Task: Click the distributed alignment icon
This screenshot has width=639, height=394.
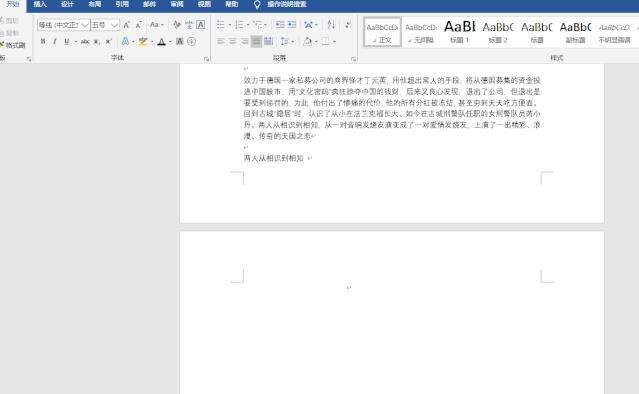Action: coord(268,41)
